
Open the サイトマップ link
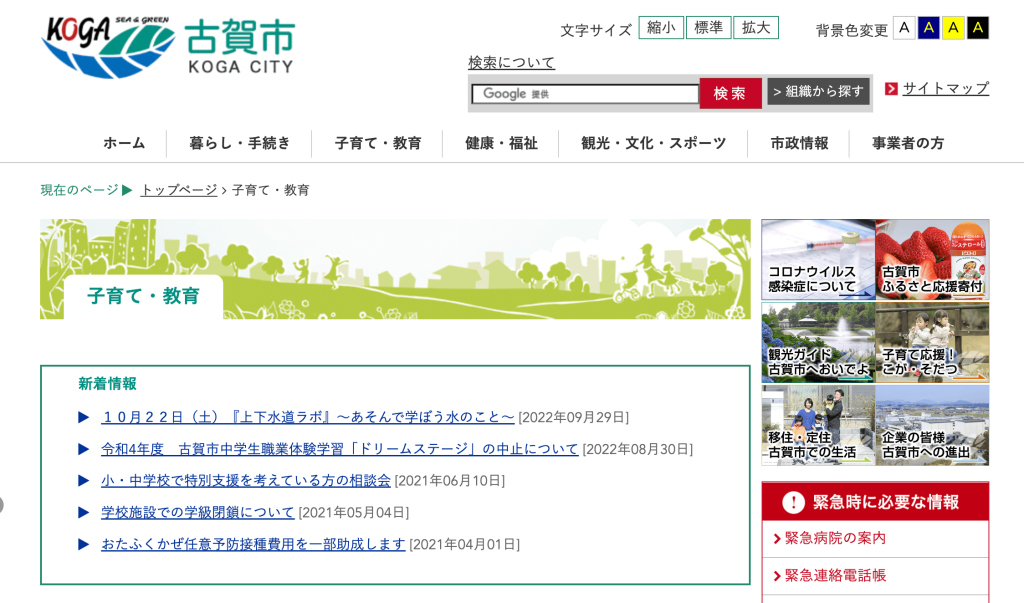[x=945, y=88]
